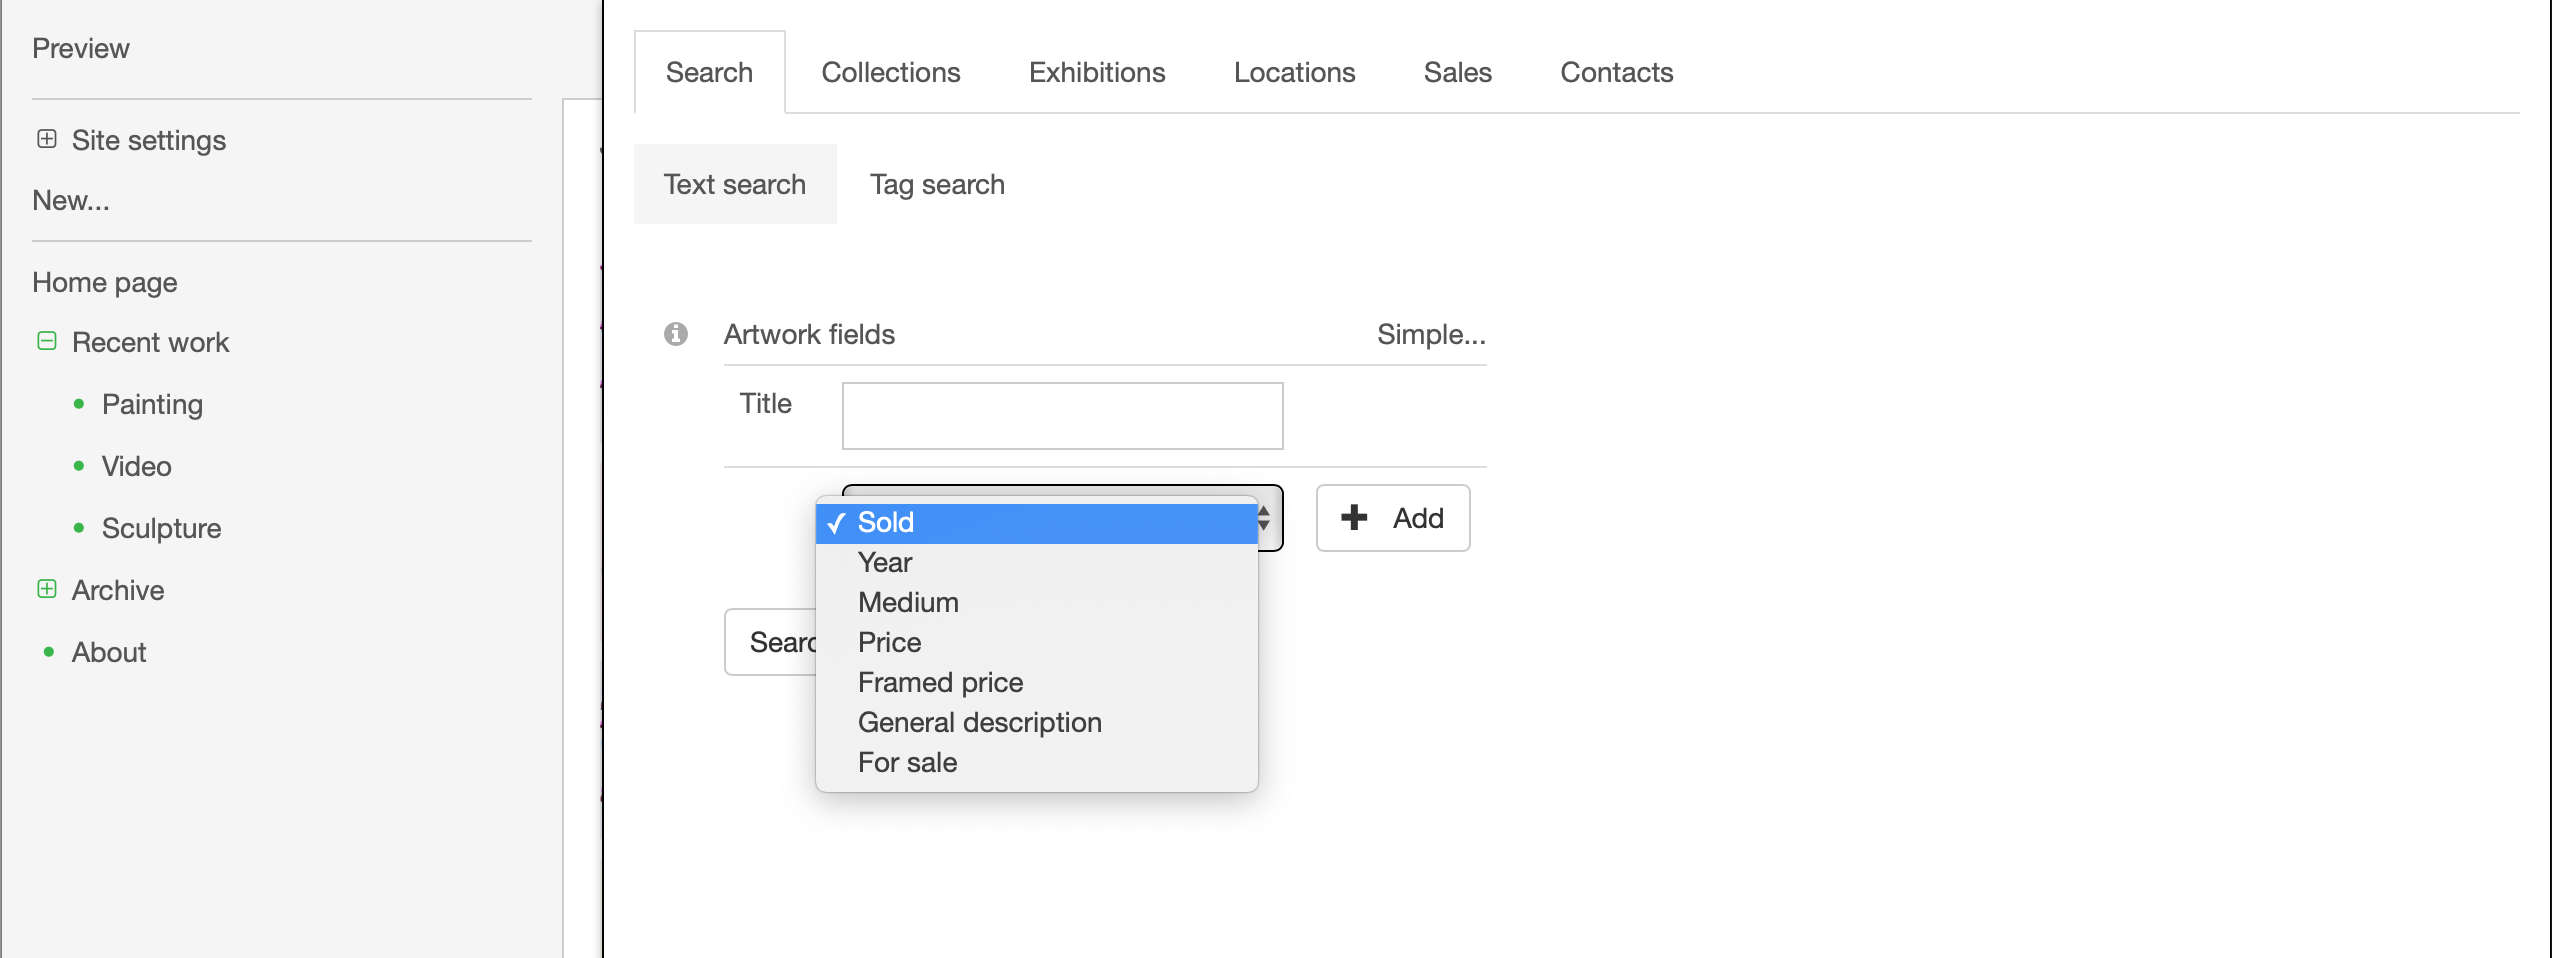Go to the Sales tab
This screenshot has height=958, width=2552.
tap(1457, 72)
